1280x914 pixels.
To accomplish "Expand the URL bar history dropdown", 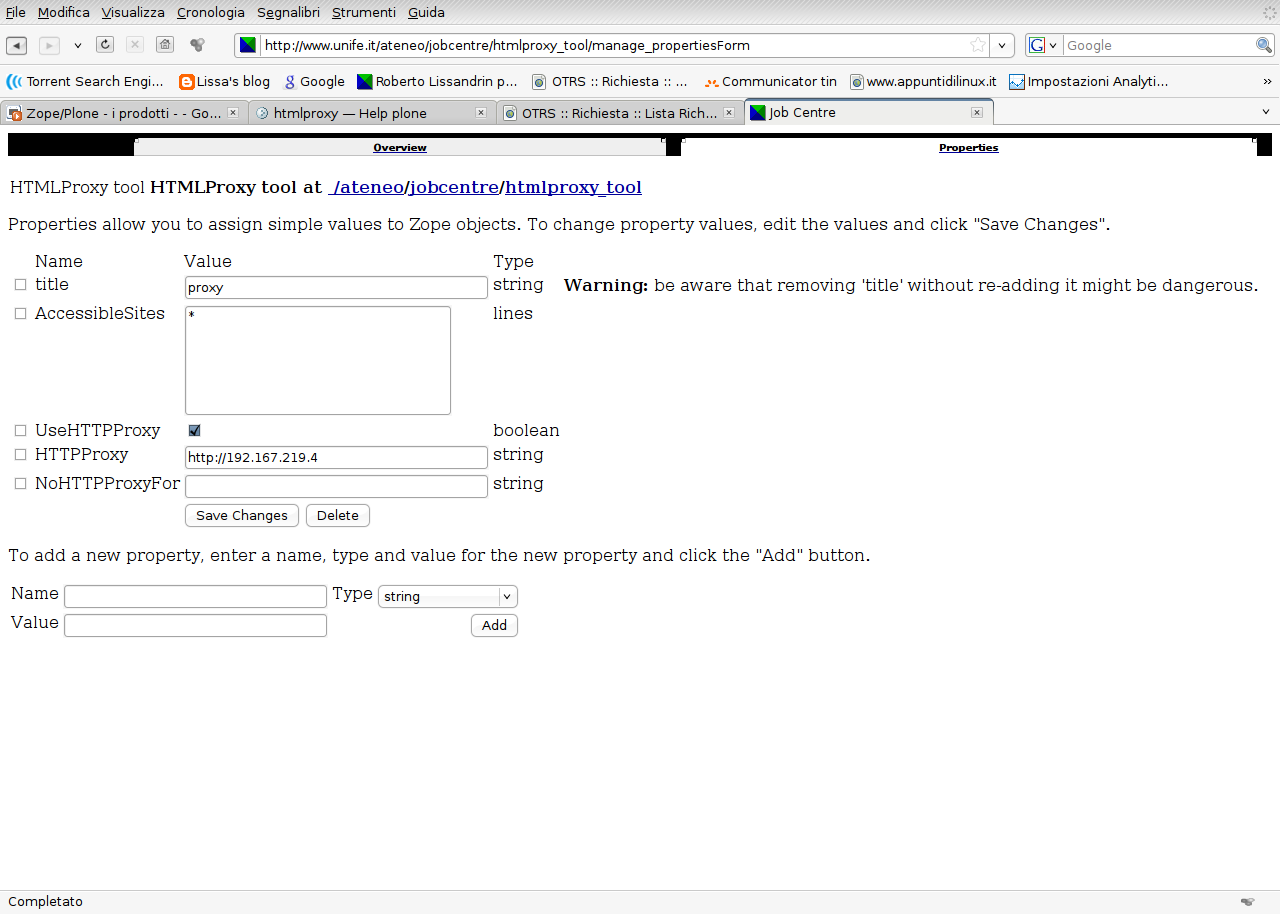I will tap(1002, 45).
